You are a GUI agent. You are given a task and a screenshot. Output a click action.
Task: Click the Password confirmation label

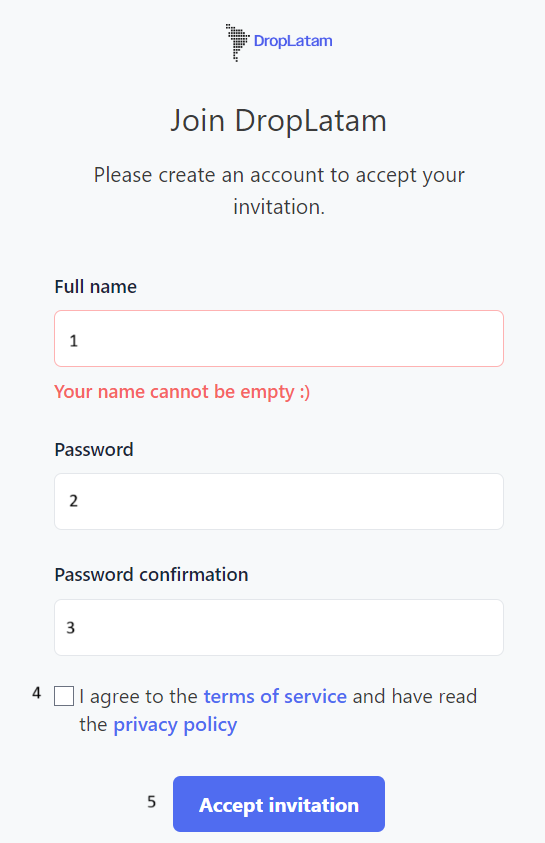152,575
